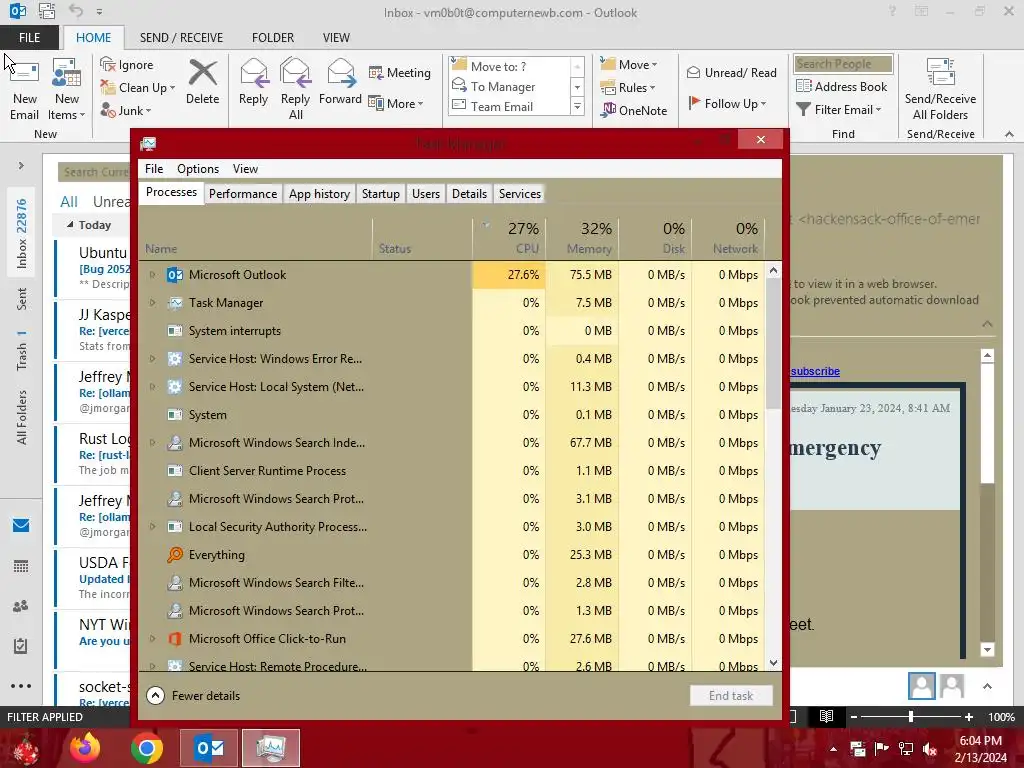Switch to the VIEW ribbon tab
The image size is (1024, 768).
[x=336, y=38]
